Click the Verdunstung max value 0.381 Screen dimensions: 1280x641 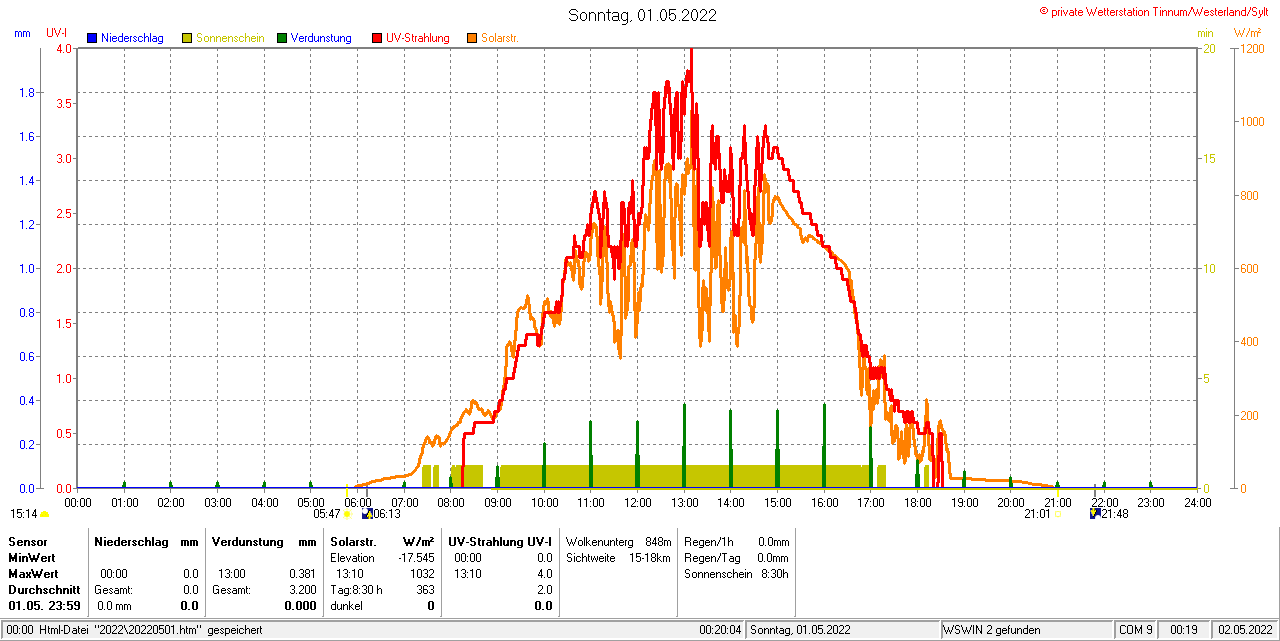pos(302,574)
